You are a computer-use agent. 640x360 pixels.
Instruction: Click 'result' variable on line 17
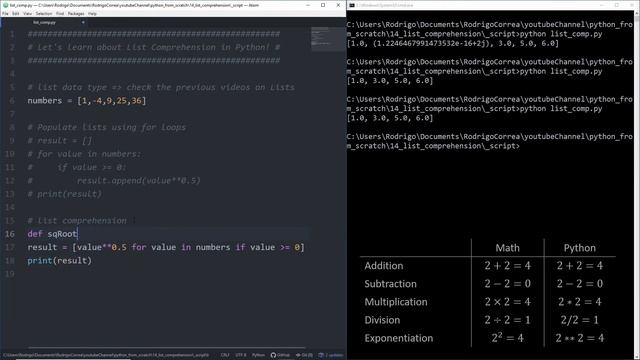tap(42, 247)
